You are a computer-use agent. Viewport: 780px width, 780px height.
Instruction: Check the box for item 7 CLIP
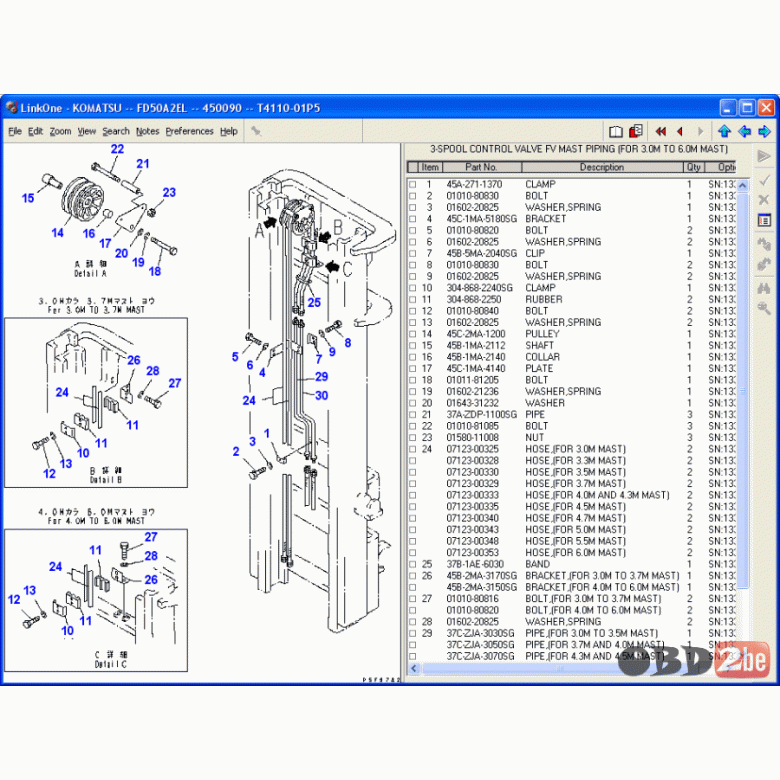click(413, 254)
